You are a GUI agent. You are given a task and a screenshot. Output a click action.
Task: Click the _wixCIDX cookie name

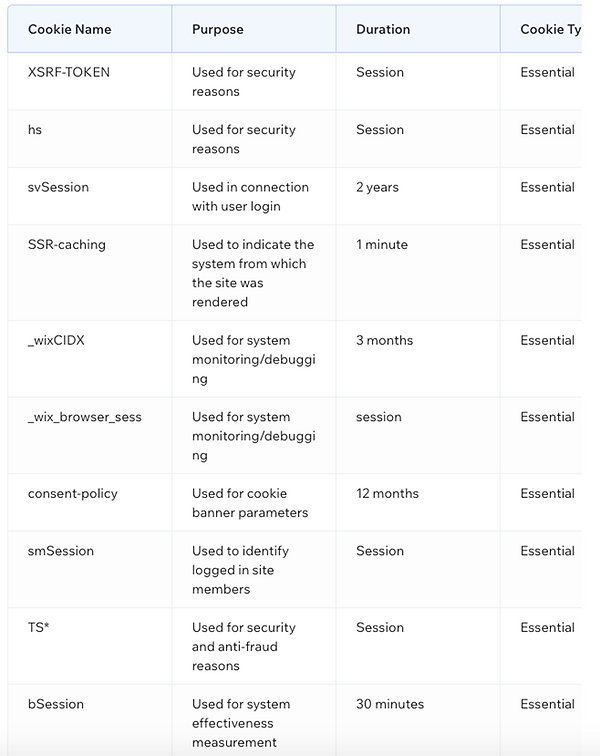57,340
